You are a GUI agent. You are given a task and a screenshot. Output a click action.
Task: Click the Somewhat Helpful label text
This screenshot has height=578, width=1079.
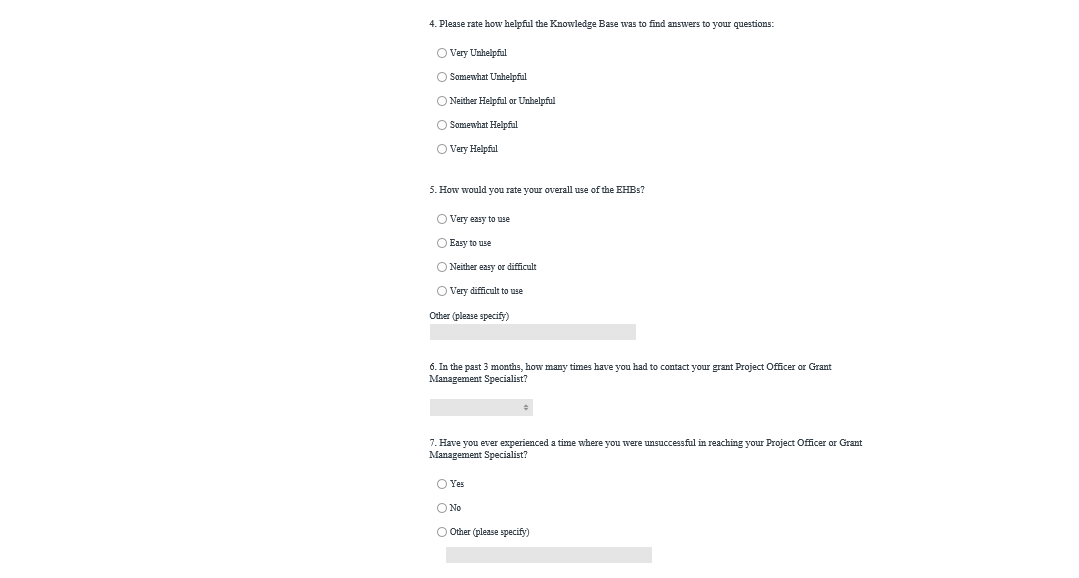click(x=484, y=125)
